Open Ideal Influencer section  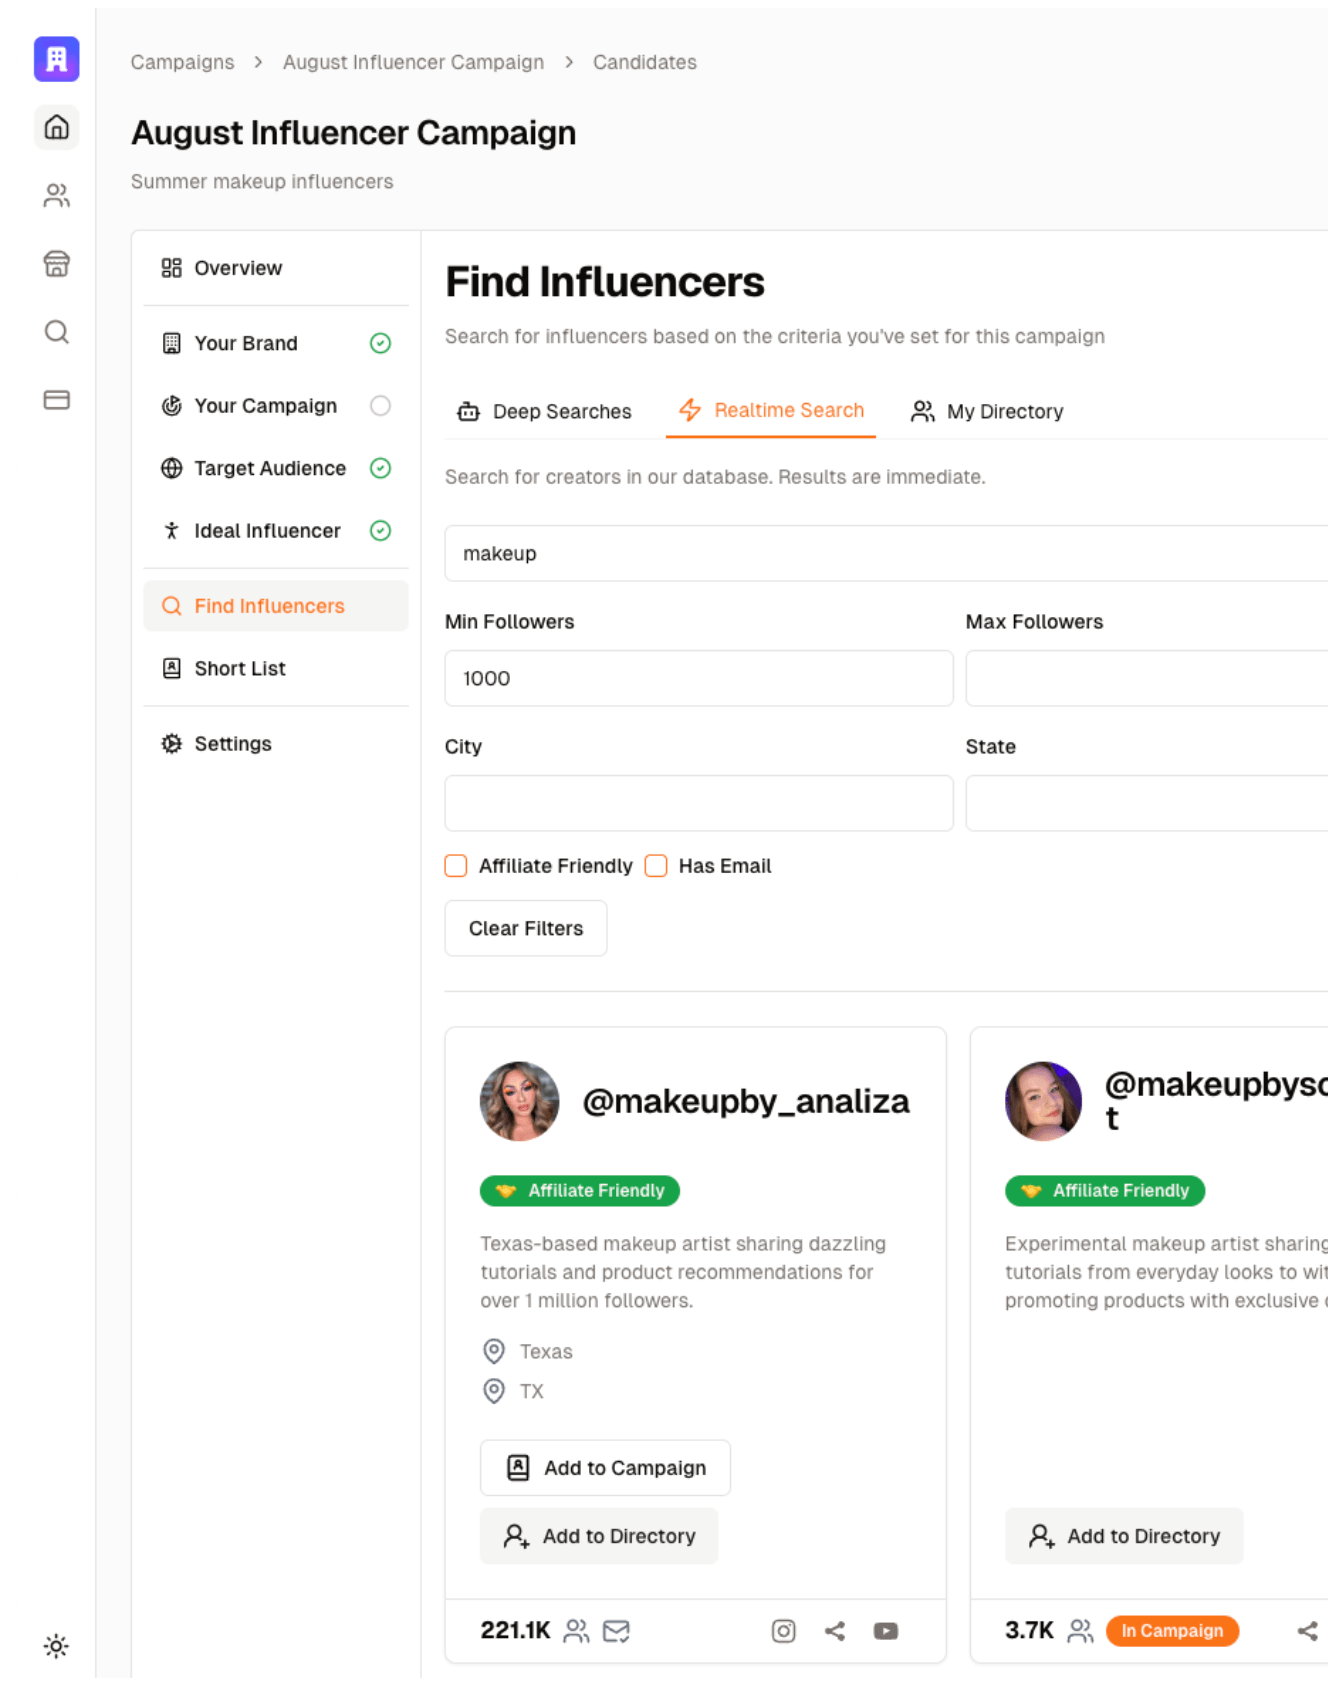point(276,531)
